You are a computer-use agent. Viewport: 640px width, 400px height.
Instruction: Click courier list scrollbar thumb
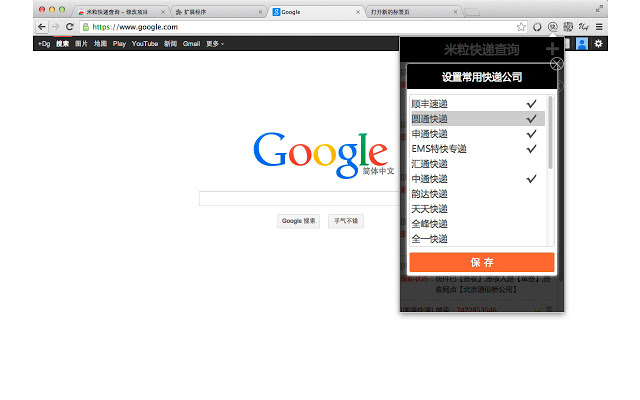tap(550, 133)
